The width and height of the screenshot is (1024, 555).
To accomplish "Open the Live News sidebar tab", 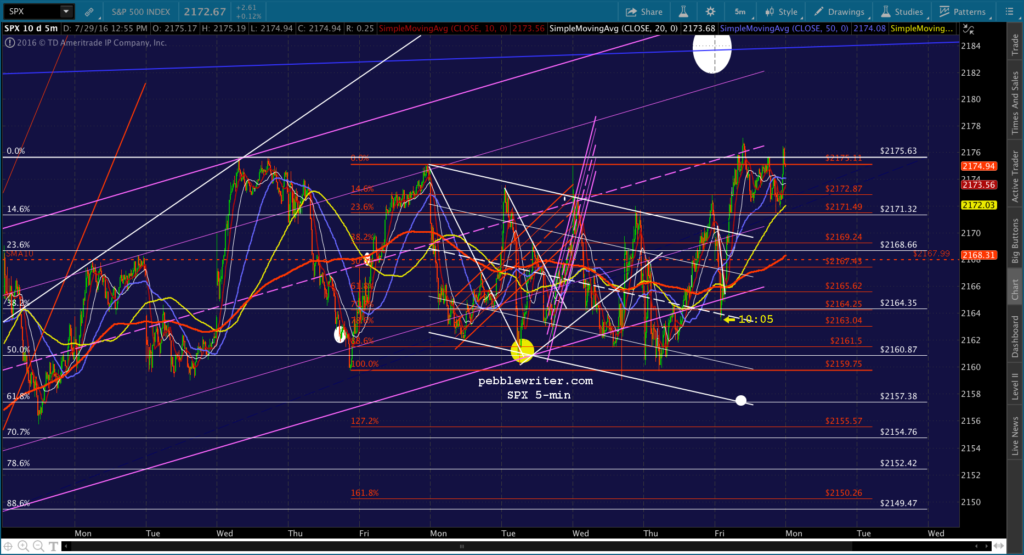I will click(1015, 436).
